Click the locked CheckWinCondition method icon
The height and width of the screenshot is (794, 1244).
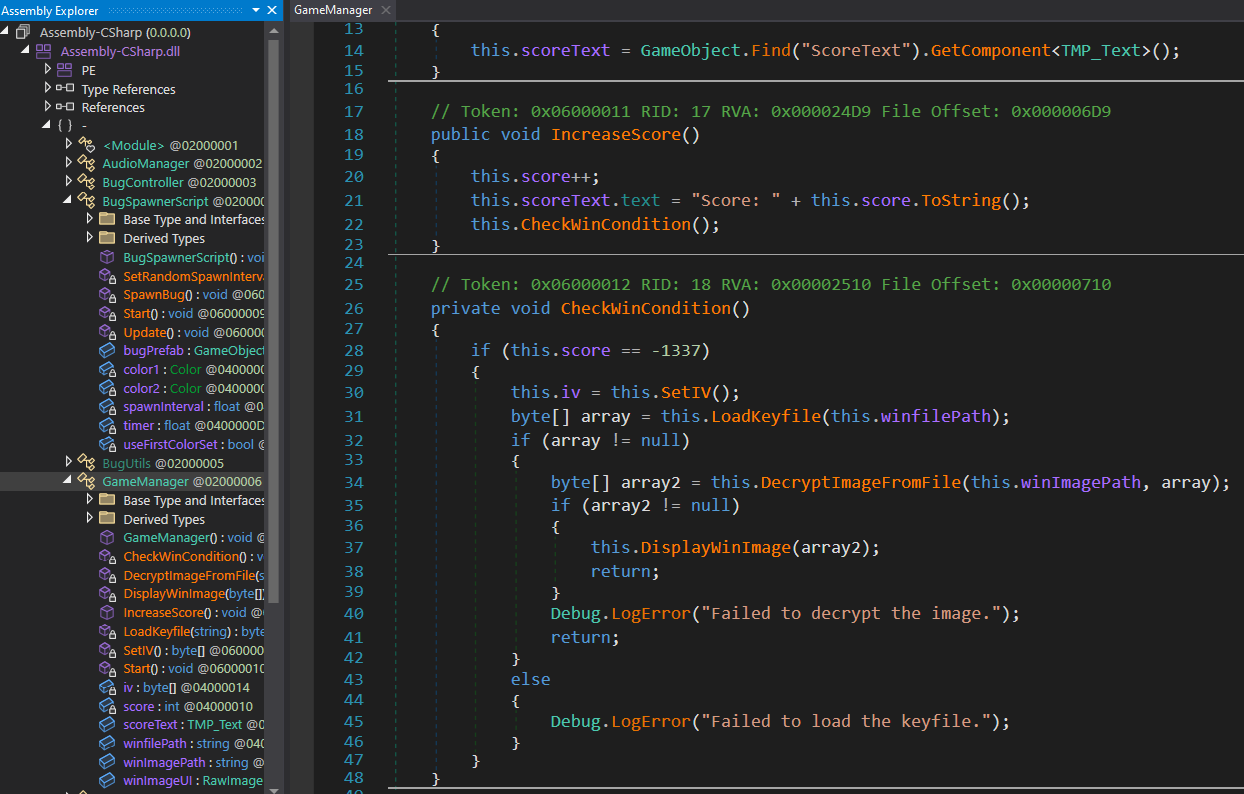[106, 556]
